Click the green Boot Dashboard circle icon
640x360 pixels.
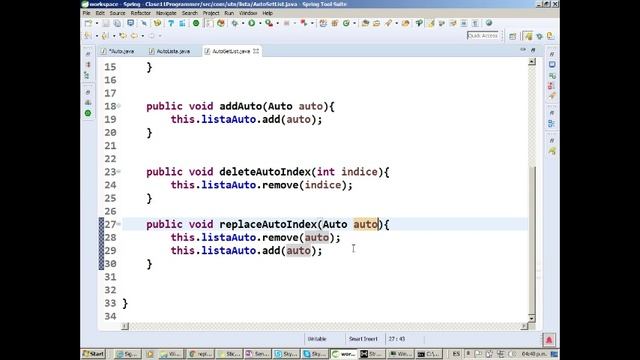coord(196,23)
